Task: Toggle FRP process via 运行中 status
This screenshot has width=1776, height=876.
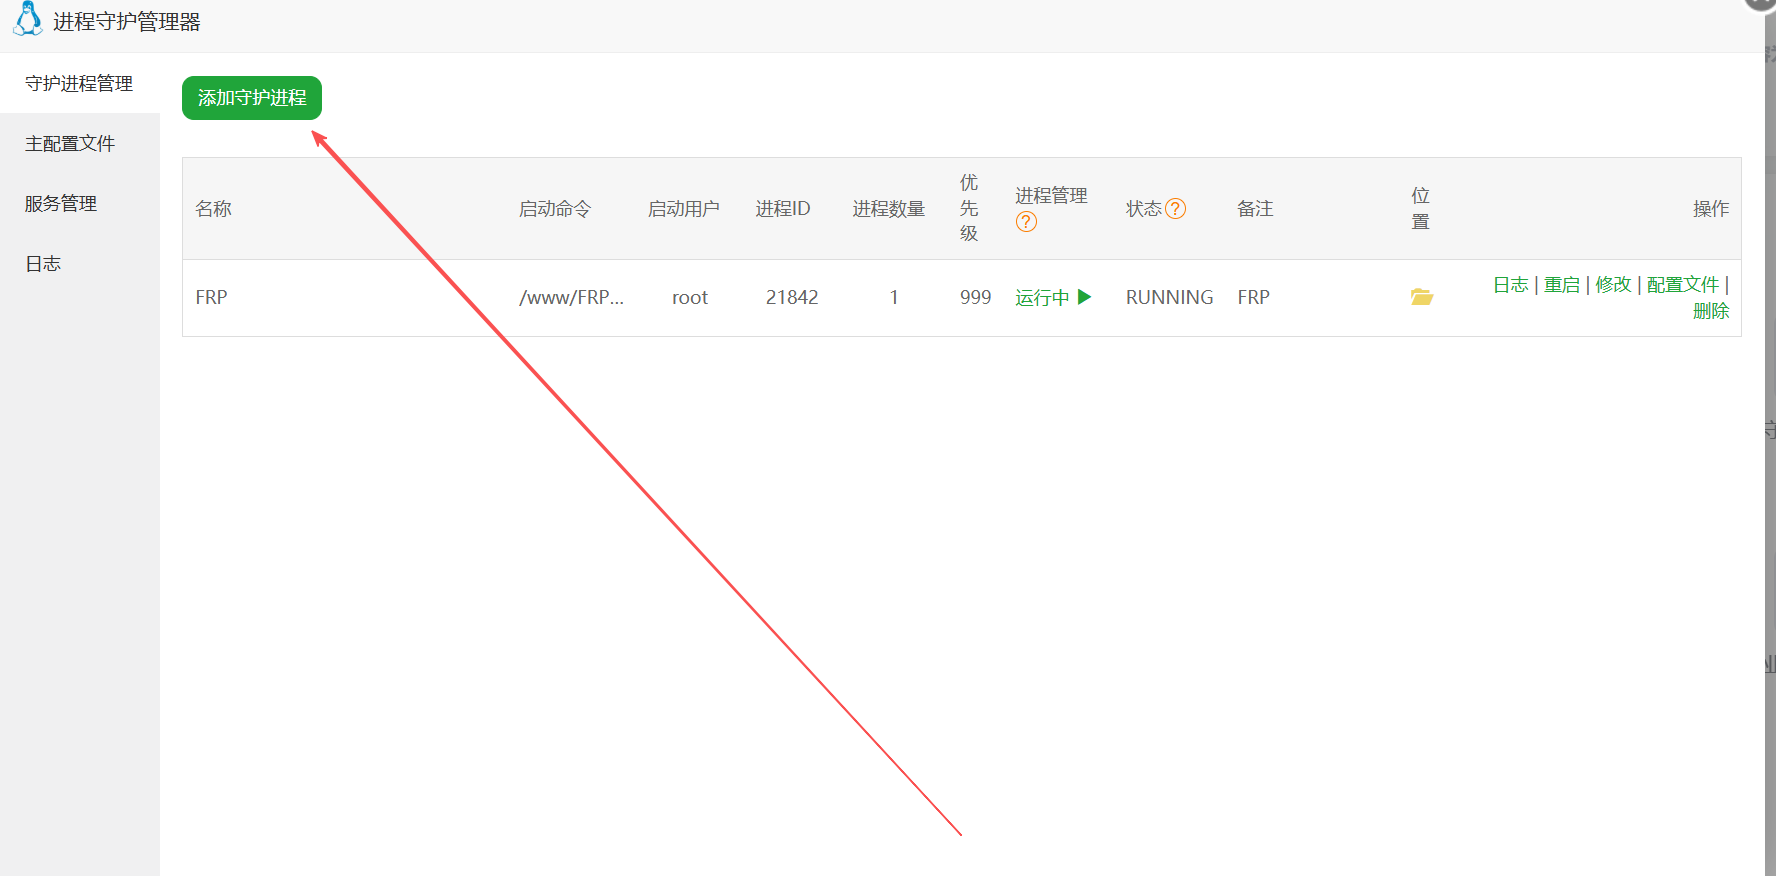Action: pyautogui.click(x=1042, y=297)
